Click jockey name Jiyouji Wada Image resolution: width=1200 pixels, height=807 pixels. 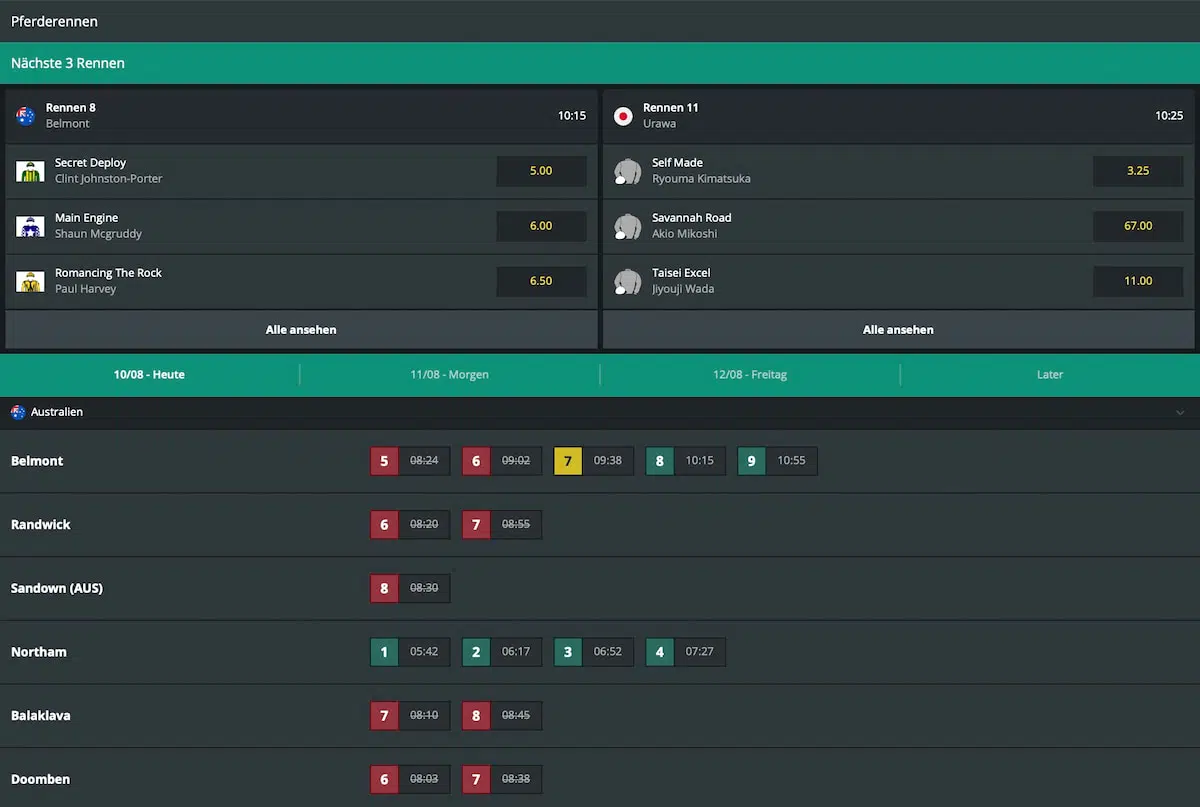tap(683, 289)
